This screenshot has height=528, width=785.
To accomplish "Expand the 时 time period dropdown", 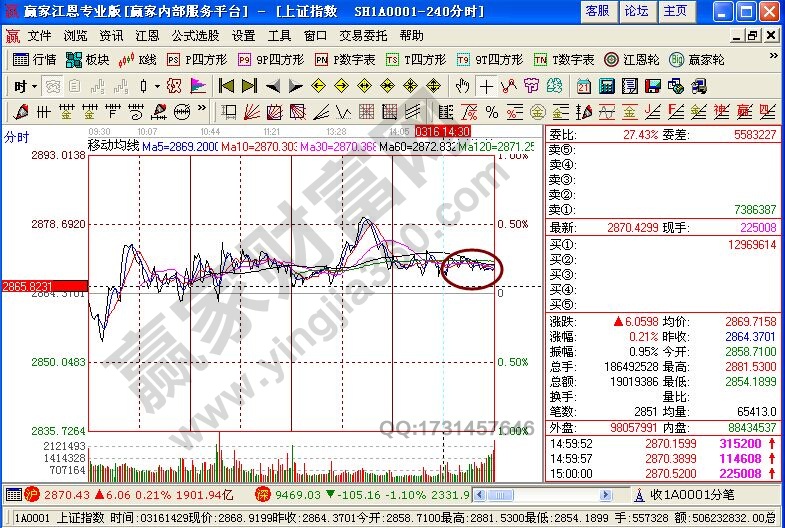I will point(25,86).
